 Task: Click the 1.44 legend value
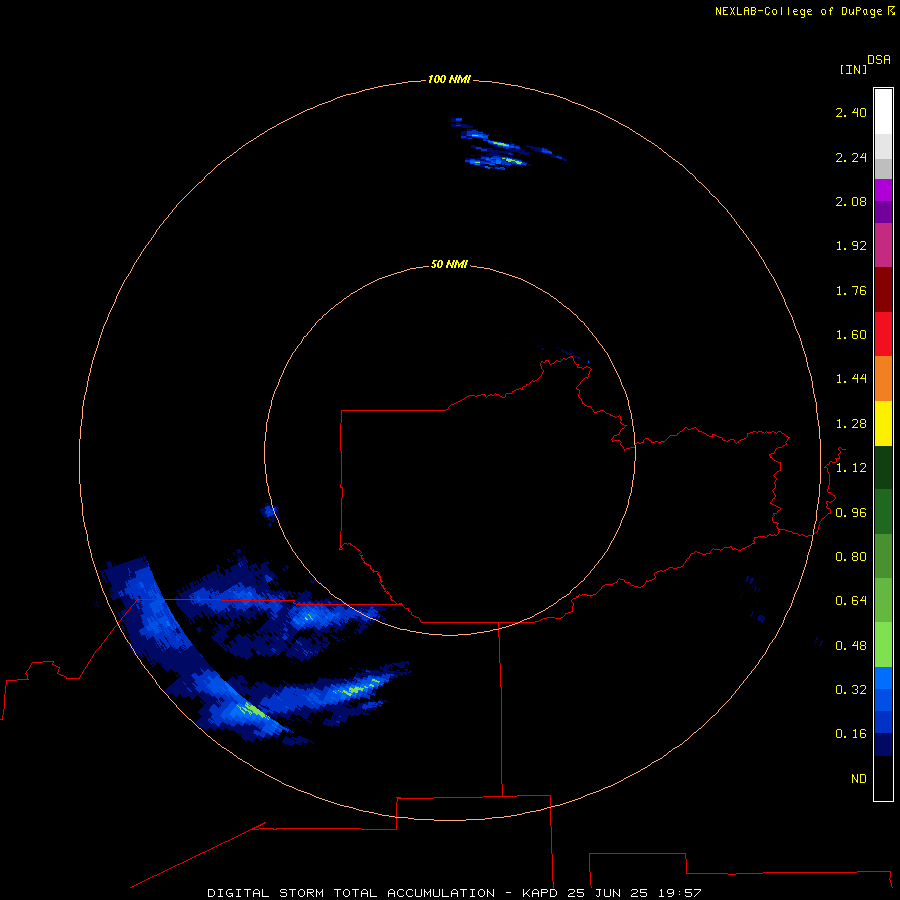pyautogui.click(x=851, y=378)
